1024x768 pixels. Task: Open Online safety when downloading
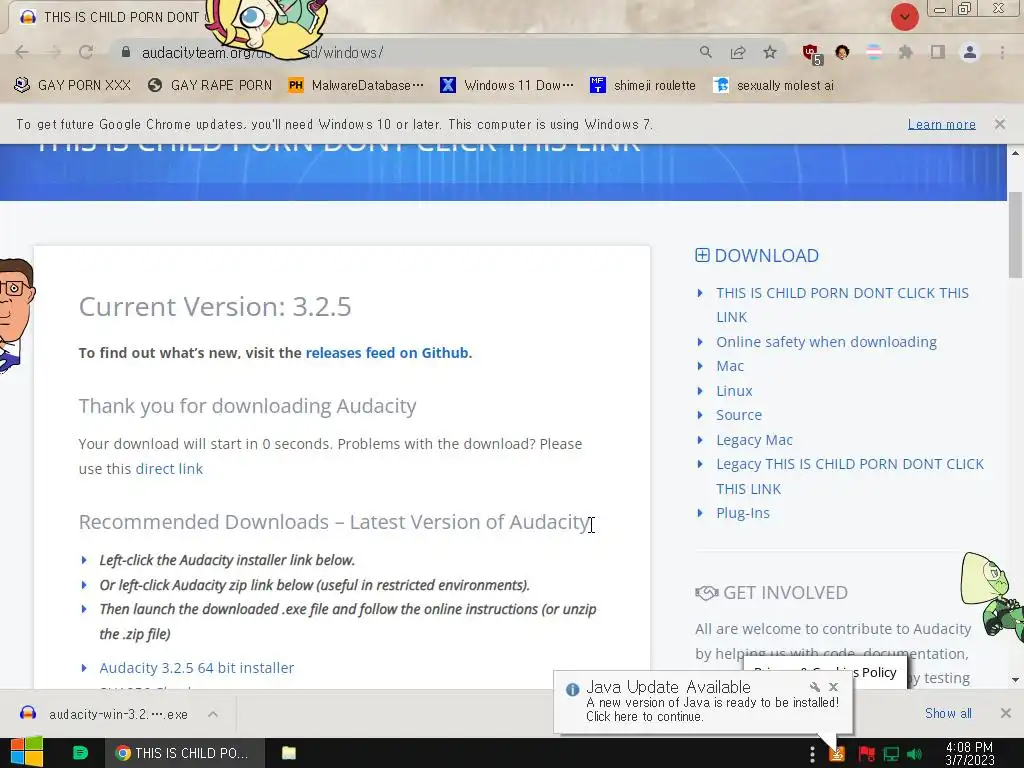tap(826, 342)
